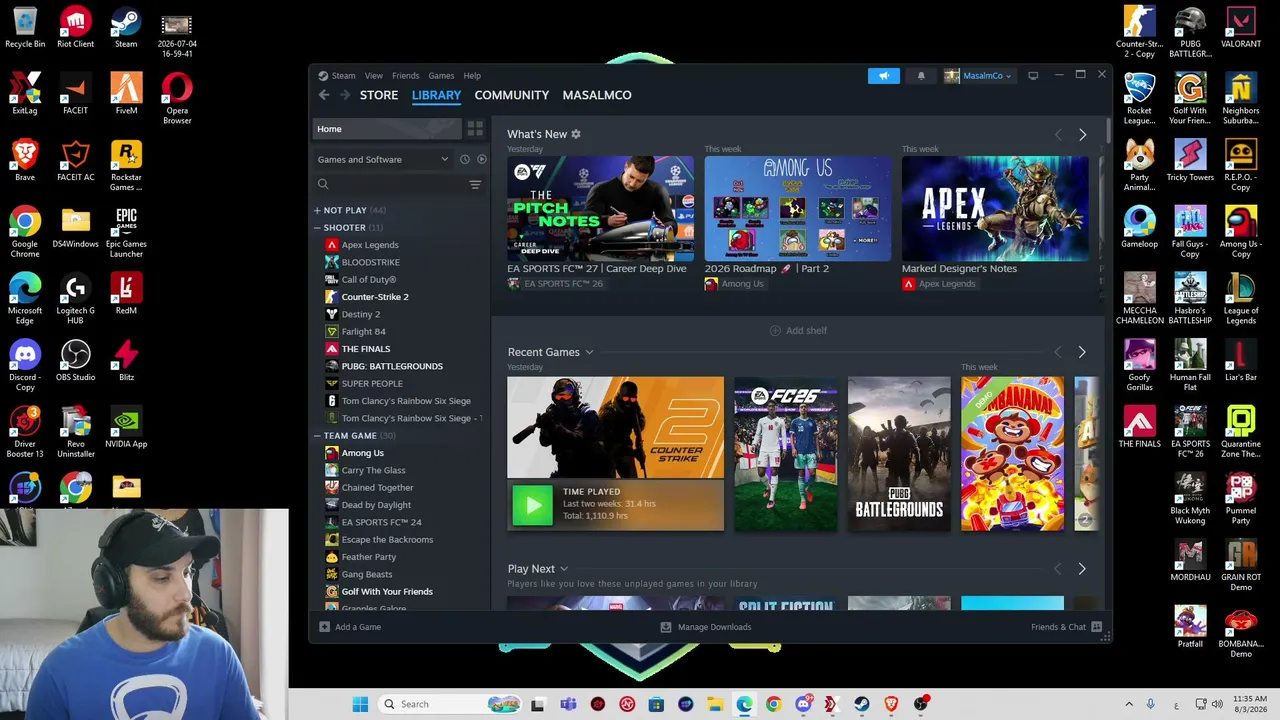Select Destiny 2 in the library list
Viewport: 1280px width, 720px height.
(x=361, y=314)
